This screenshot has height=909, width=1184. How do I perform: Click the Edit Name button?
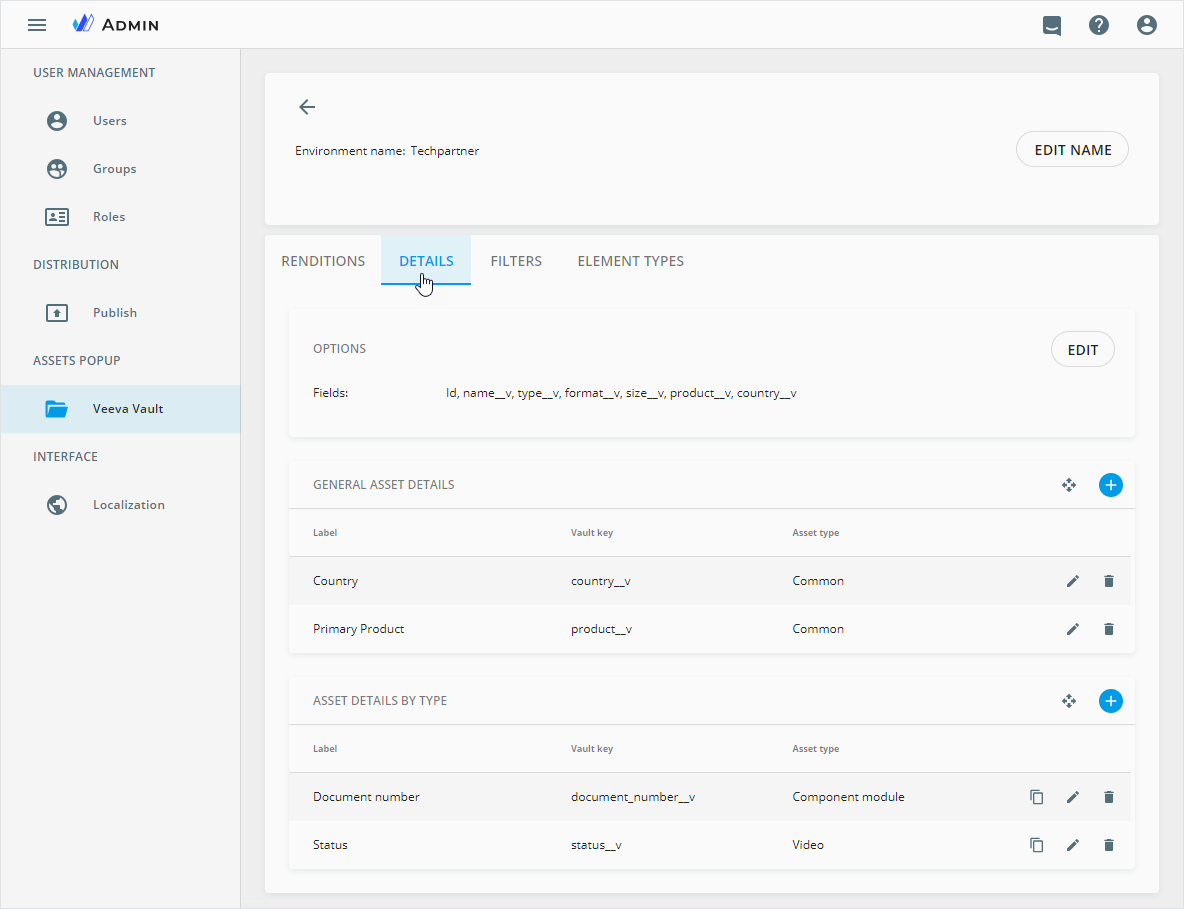[x=1072, y=150]
